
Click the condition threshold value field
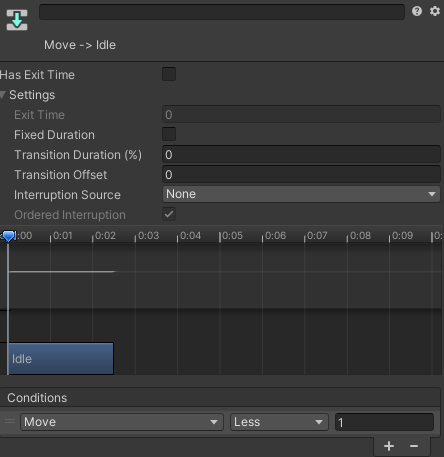tap(384, 422)
